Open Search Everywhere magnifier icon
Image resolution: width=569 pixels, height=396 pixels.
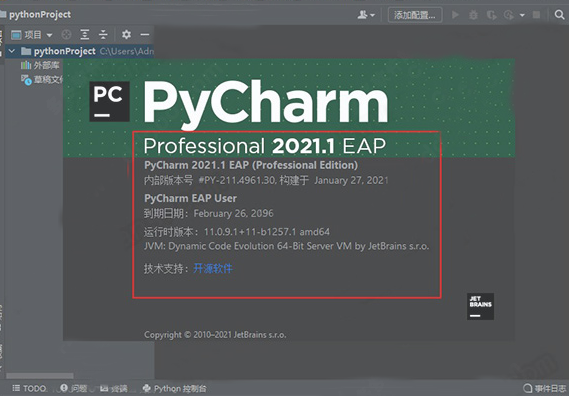(559, 15)
